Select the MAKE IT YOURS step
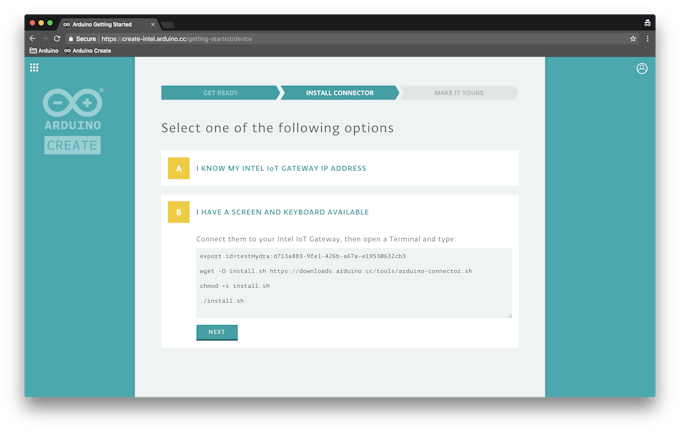The height and width of the screenshot is (432, 680). point(459,93)
